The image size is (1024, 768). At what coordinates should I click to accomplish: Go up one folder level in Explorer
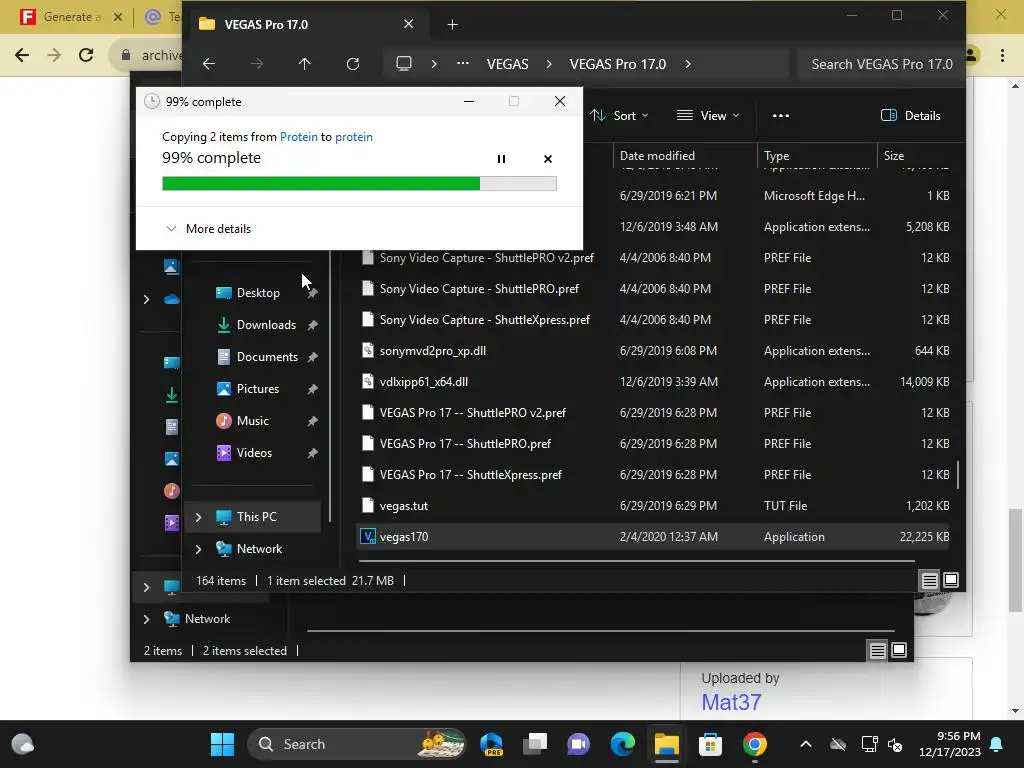click(x=304, y=64)
